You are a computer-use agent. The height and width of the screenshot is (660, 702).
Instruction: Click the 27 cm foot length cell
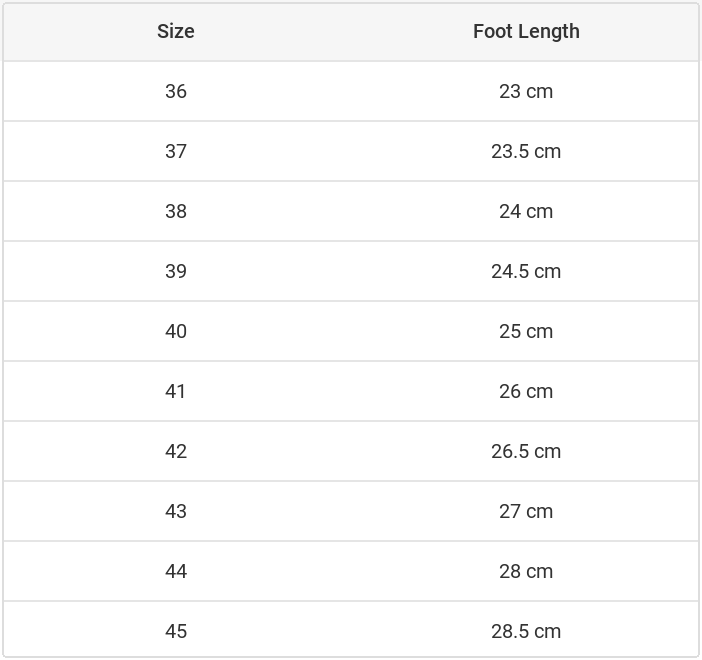(x=526, y=511)
